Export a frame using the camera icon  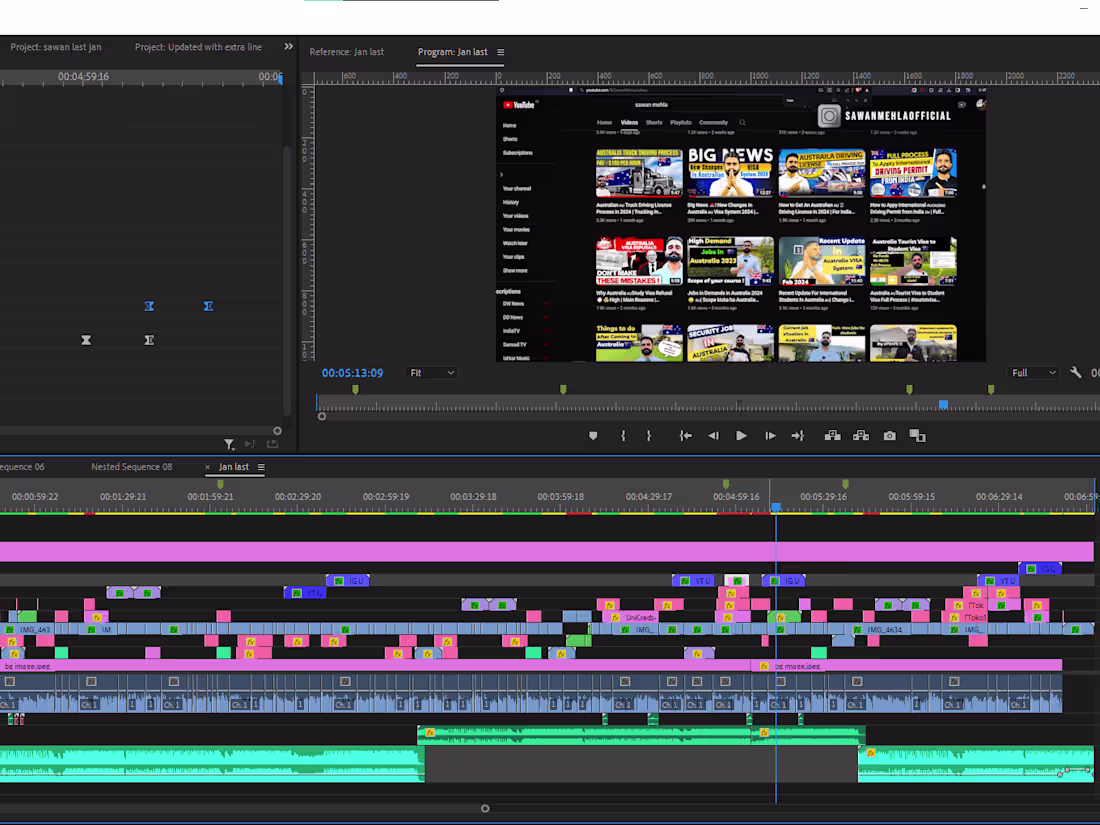tap(888, 435)
